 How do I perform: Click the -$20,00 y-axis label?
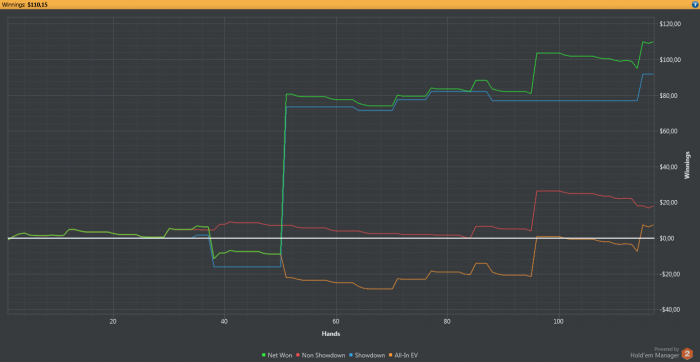(670, 274)
